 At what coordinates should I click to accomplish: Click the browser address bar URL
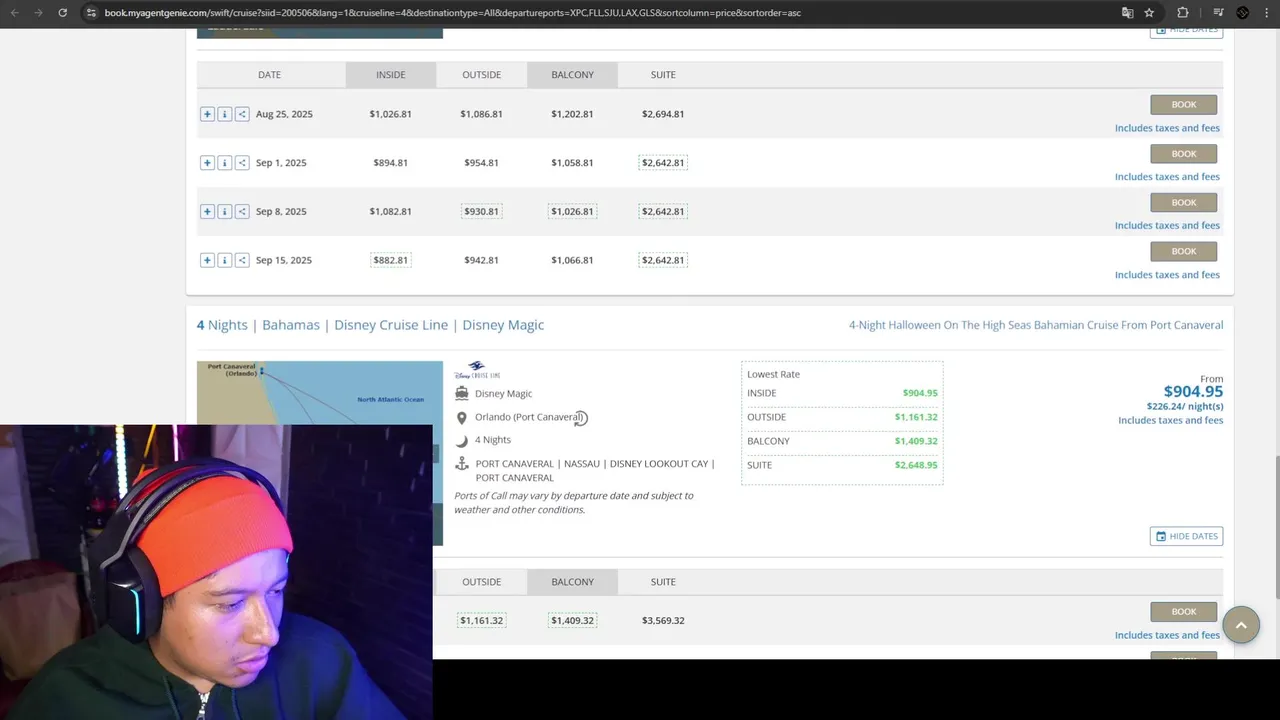click(x=452, y=13)
